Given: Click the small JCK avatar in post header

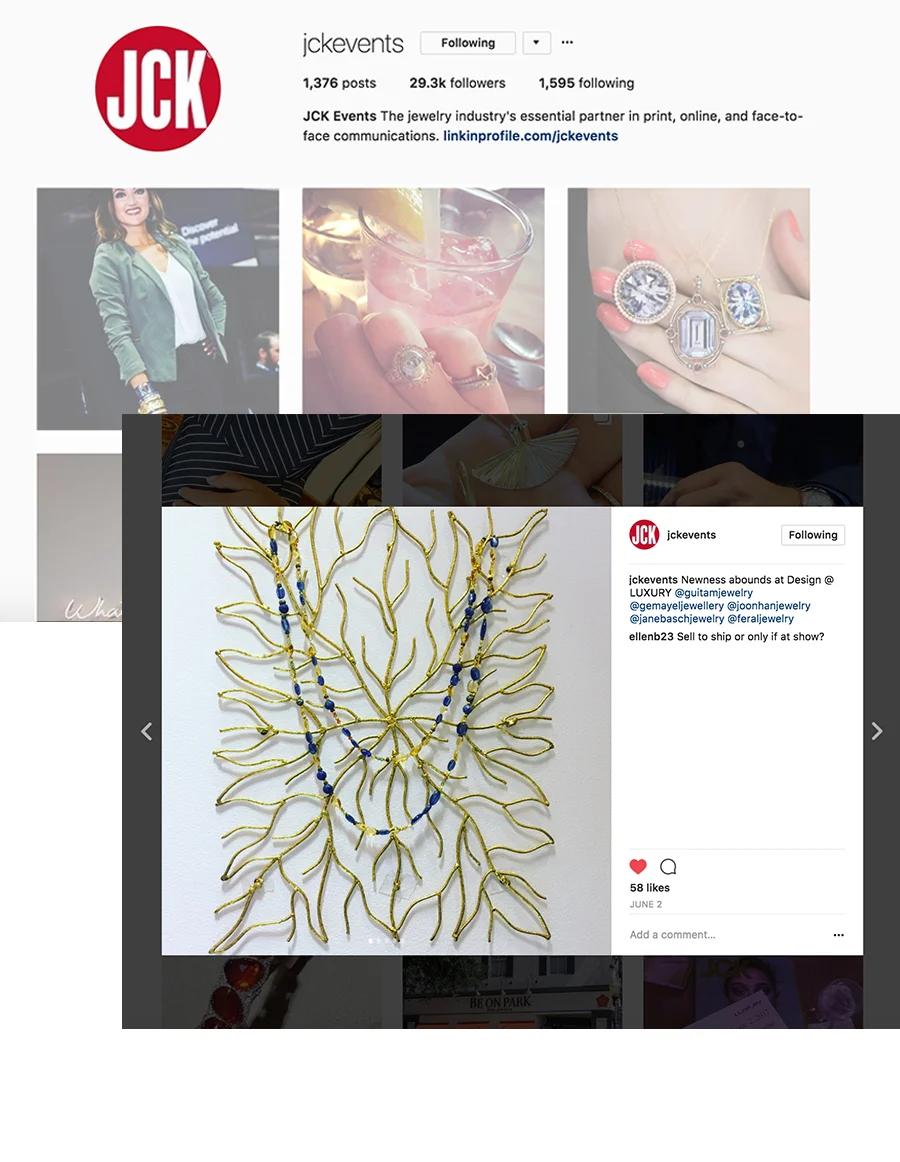Looking at the screenshot, I should [644, 534].
